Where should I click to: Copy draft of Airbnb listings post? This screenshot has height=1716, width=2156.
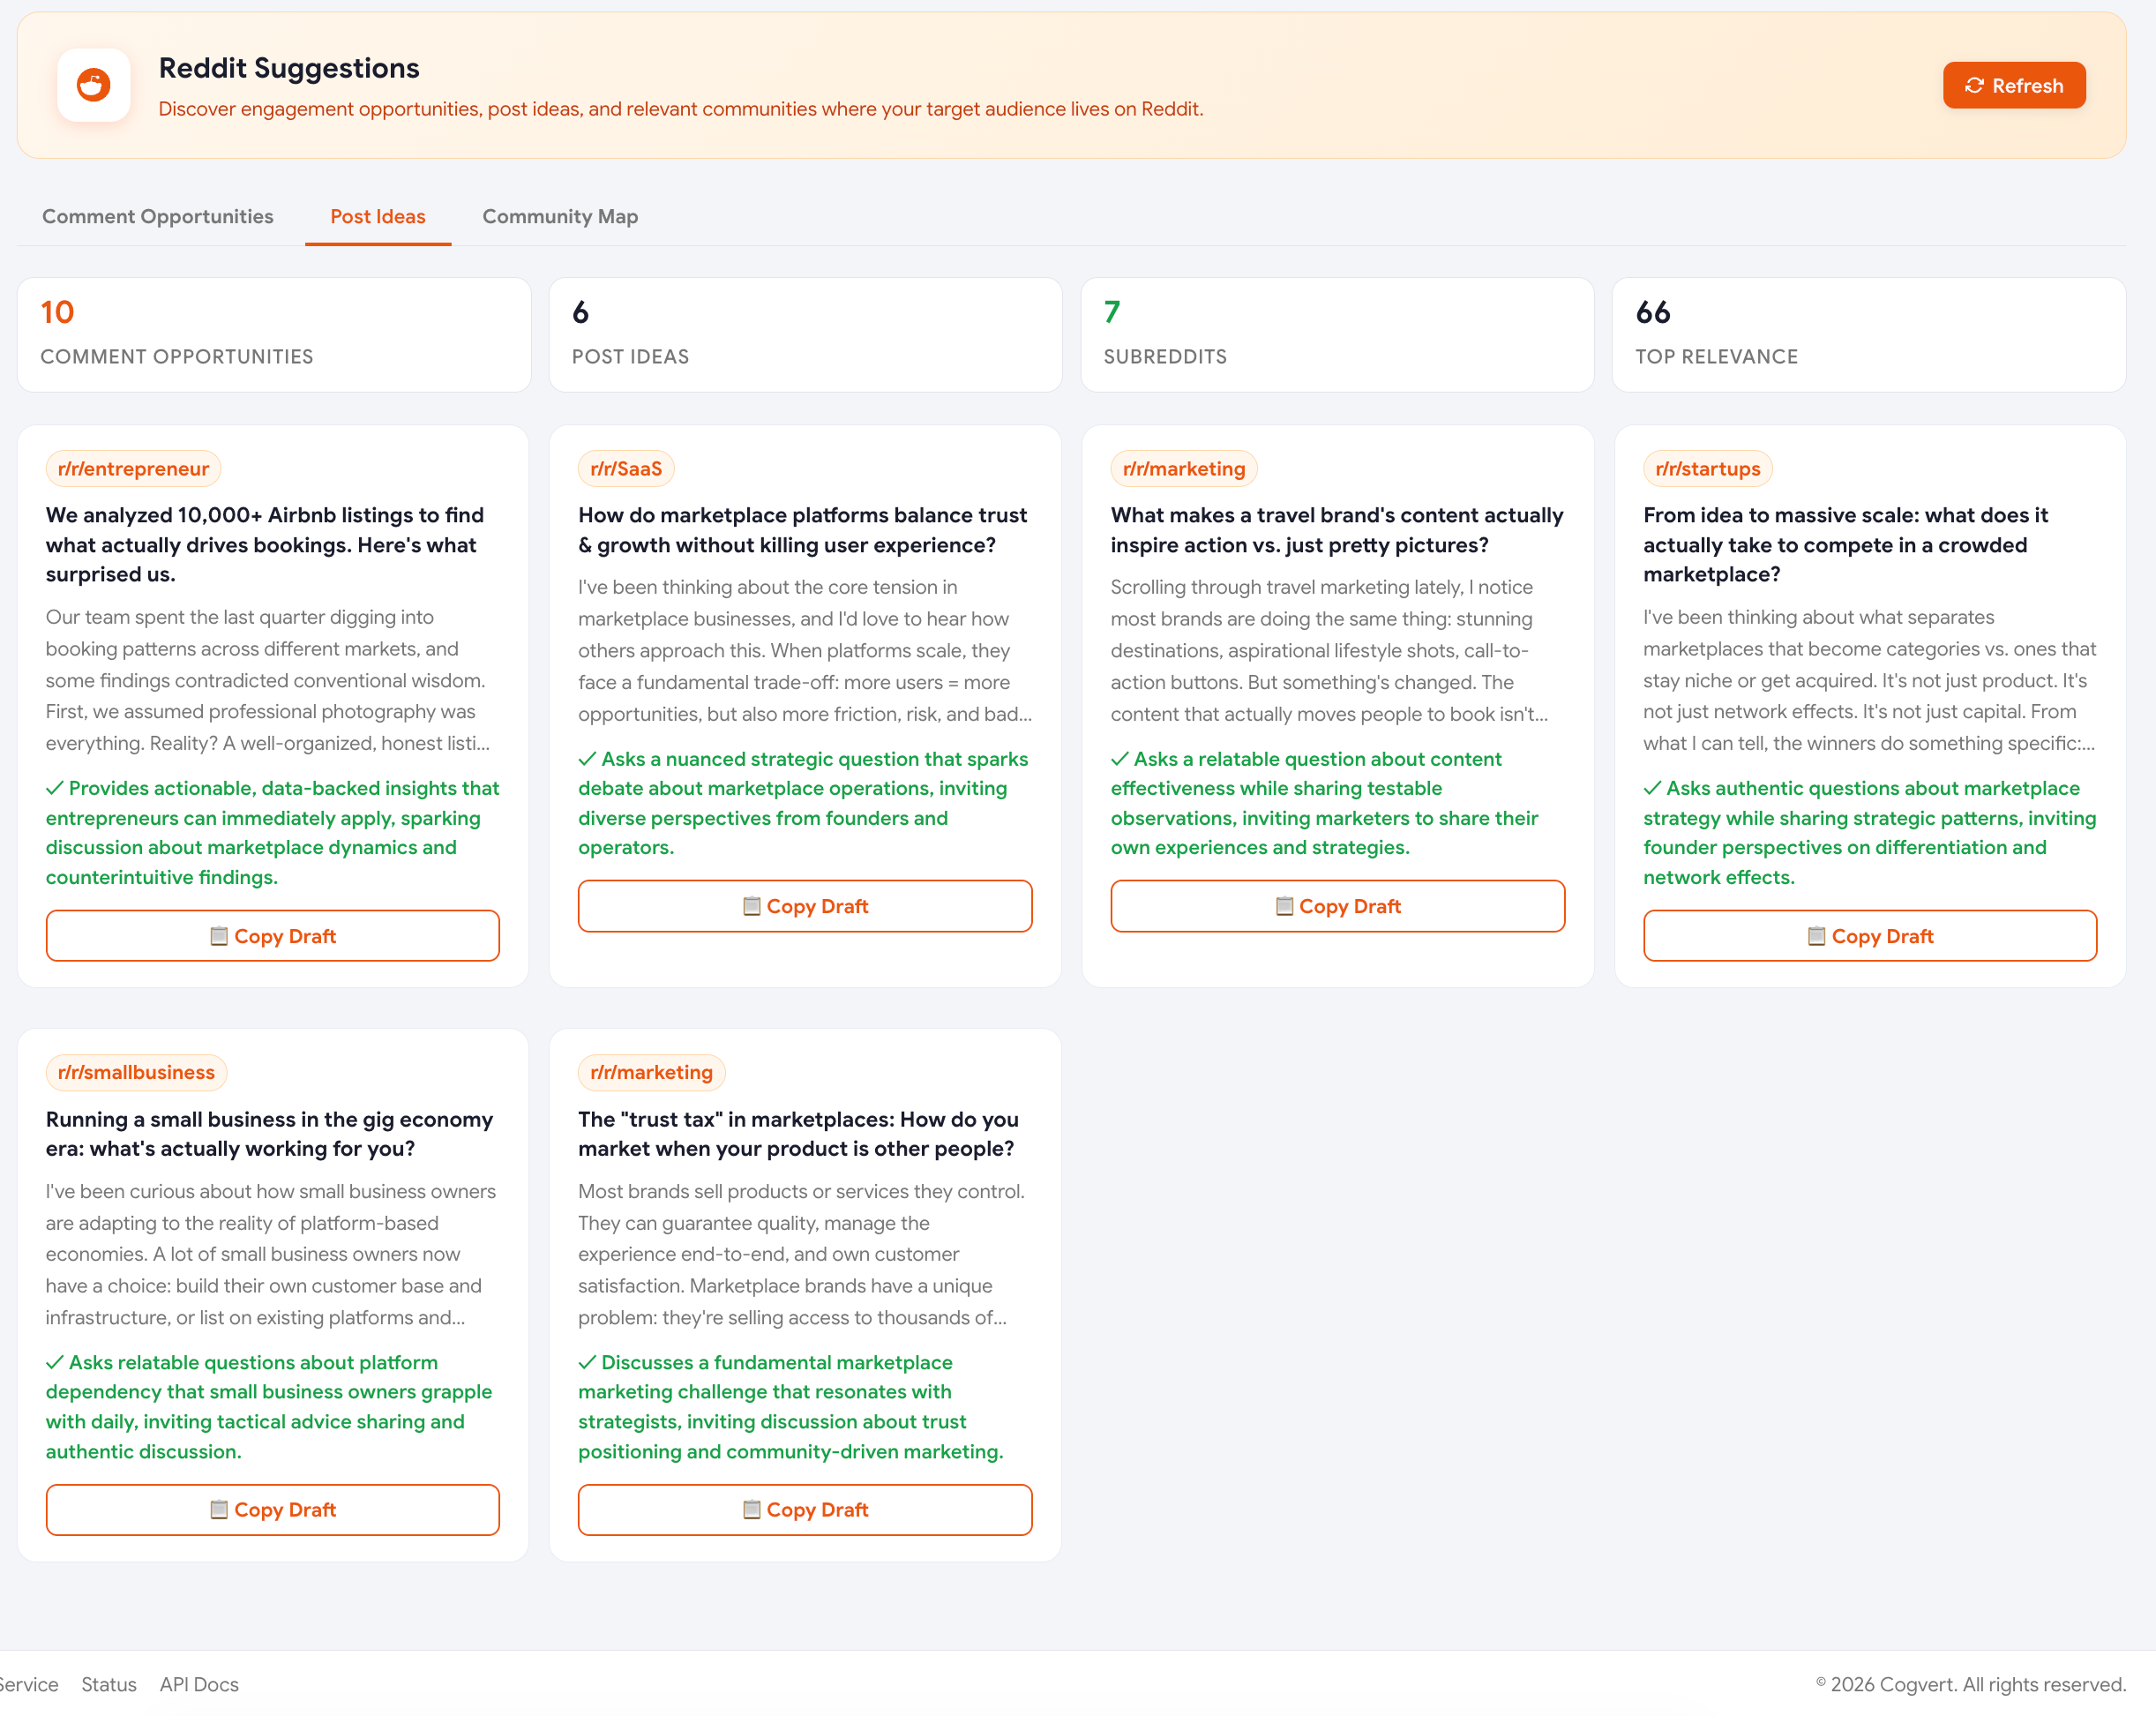click(x=272, y=935)
